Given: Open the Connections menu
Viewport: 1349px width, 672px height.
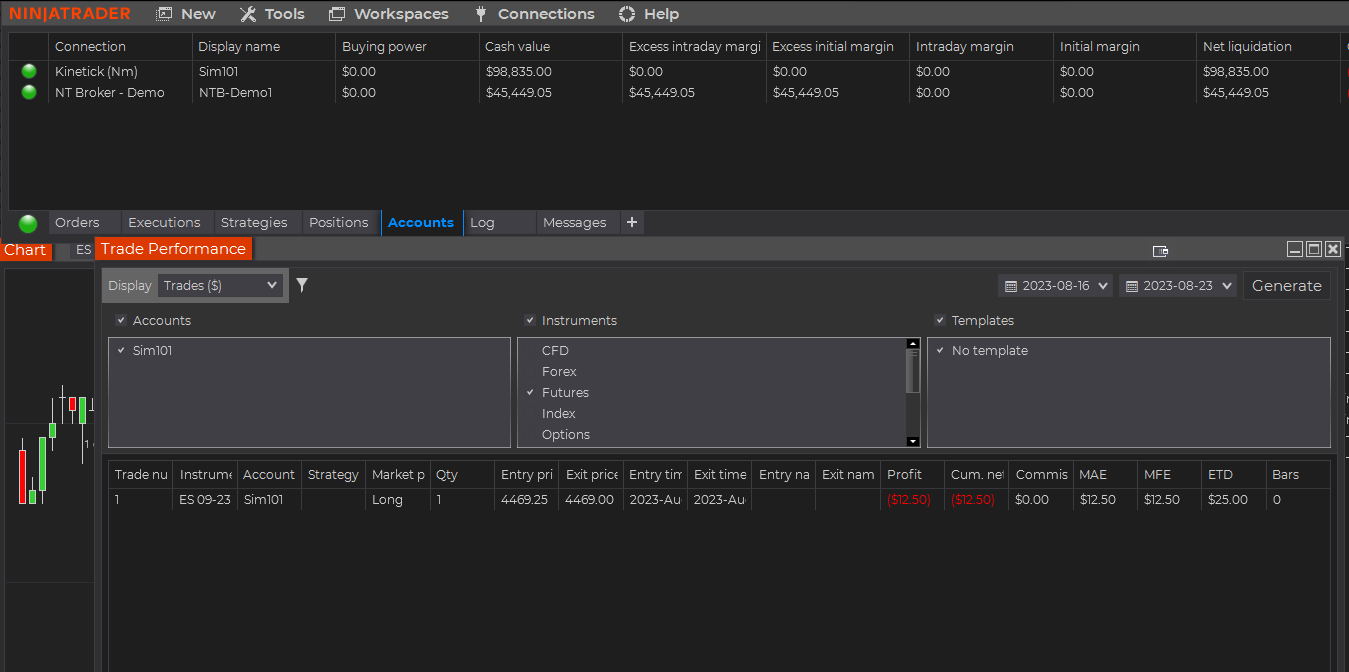Looking at the screenshot, I should [x=534, y=14].
